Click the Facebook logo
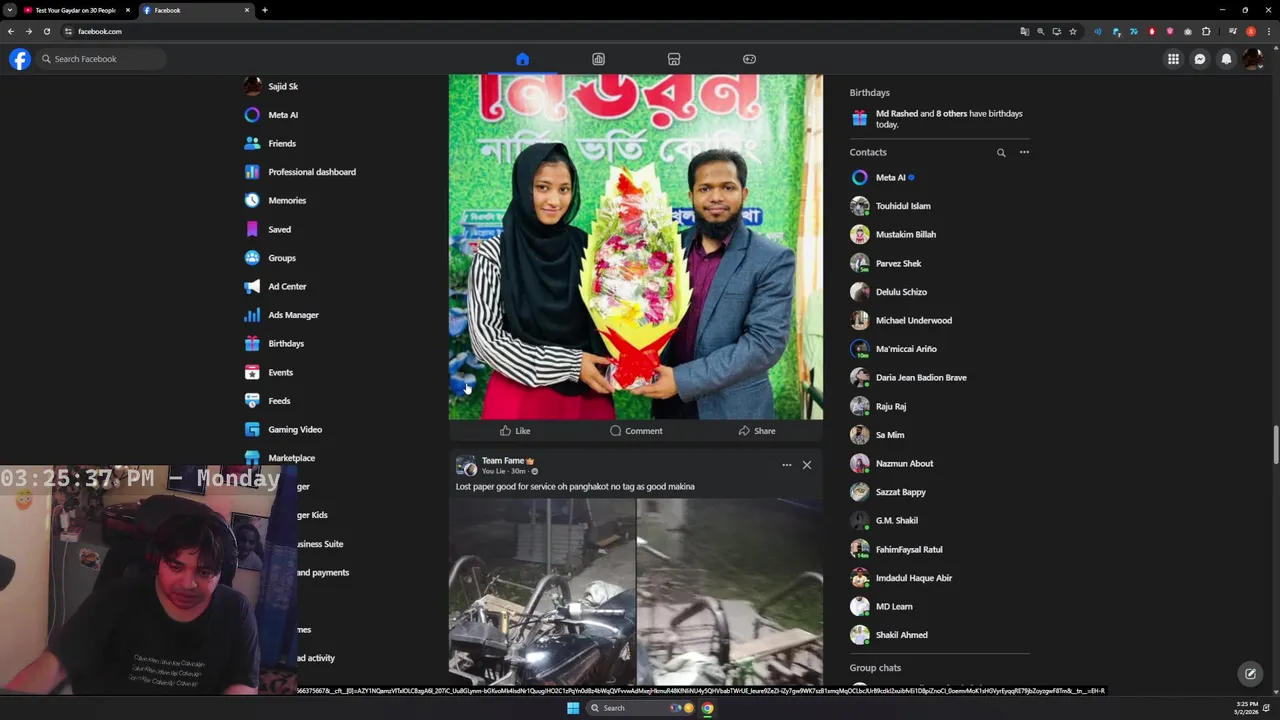 click(20, 59)
